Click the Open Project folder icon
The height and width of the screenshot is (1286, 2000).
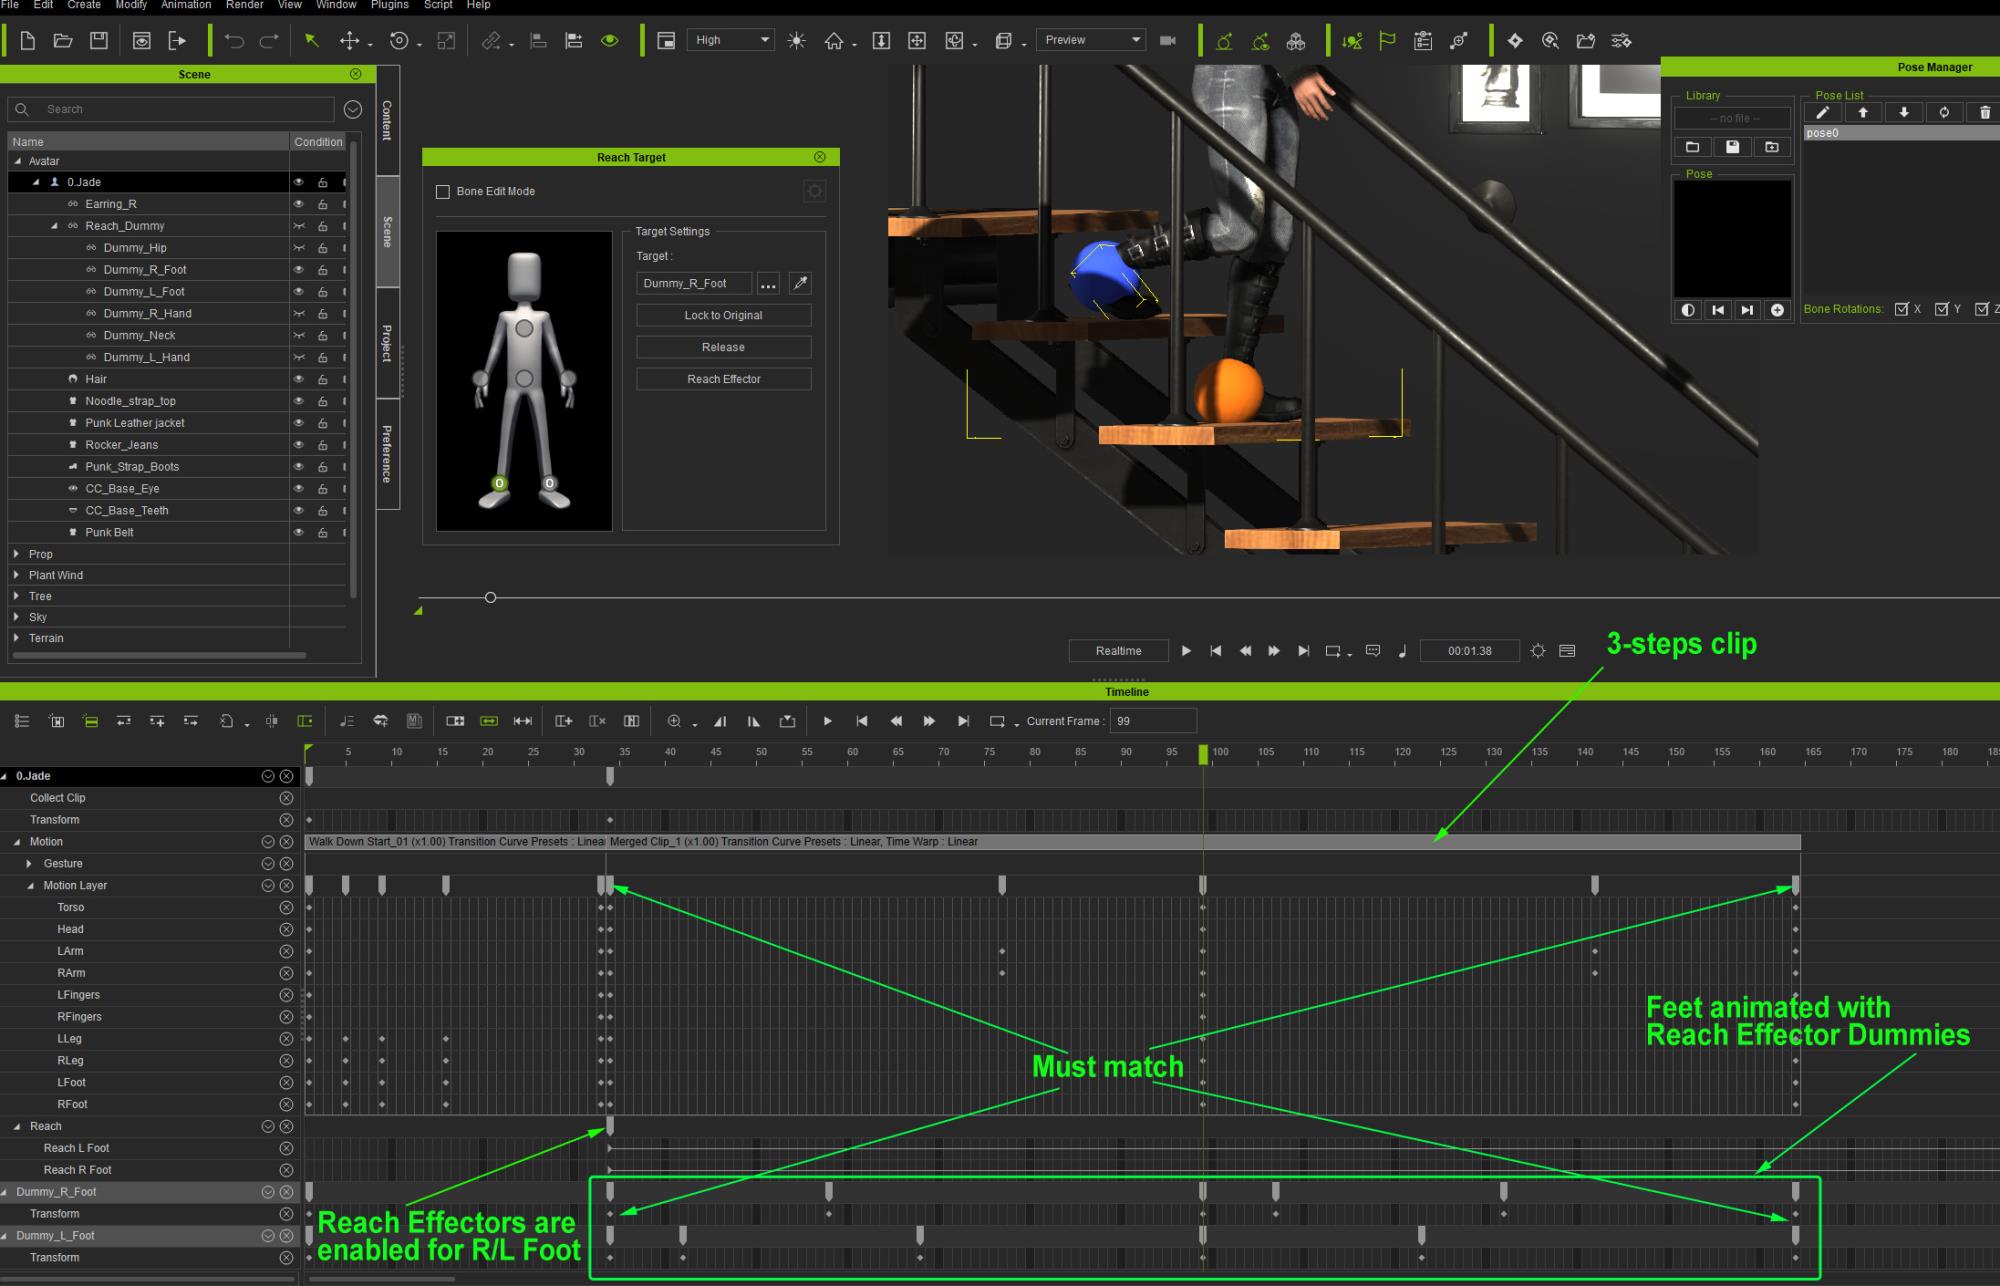[63, 41]
